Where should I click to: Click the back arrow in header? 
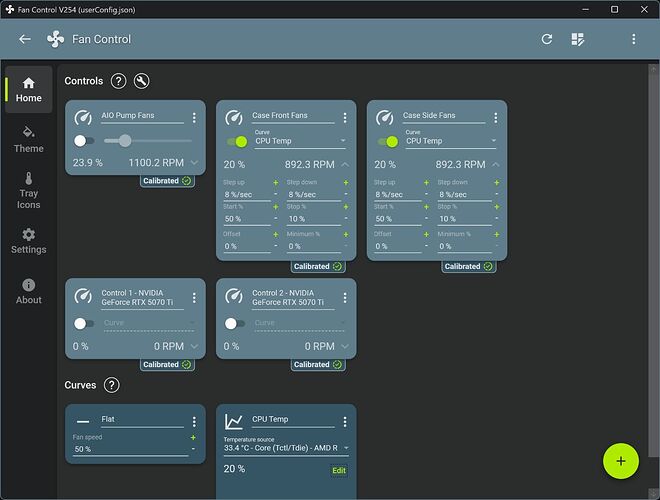25,39
